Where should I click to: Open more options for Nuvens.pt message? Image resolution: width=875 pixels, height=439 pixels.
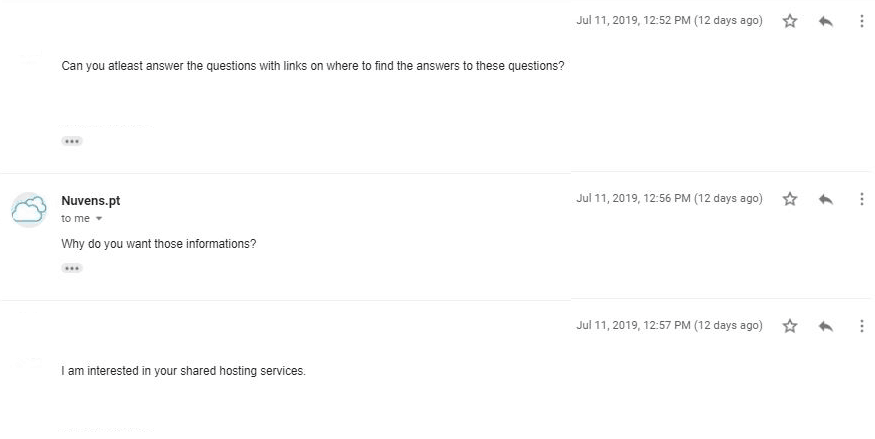click(862, 199)
